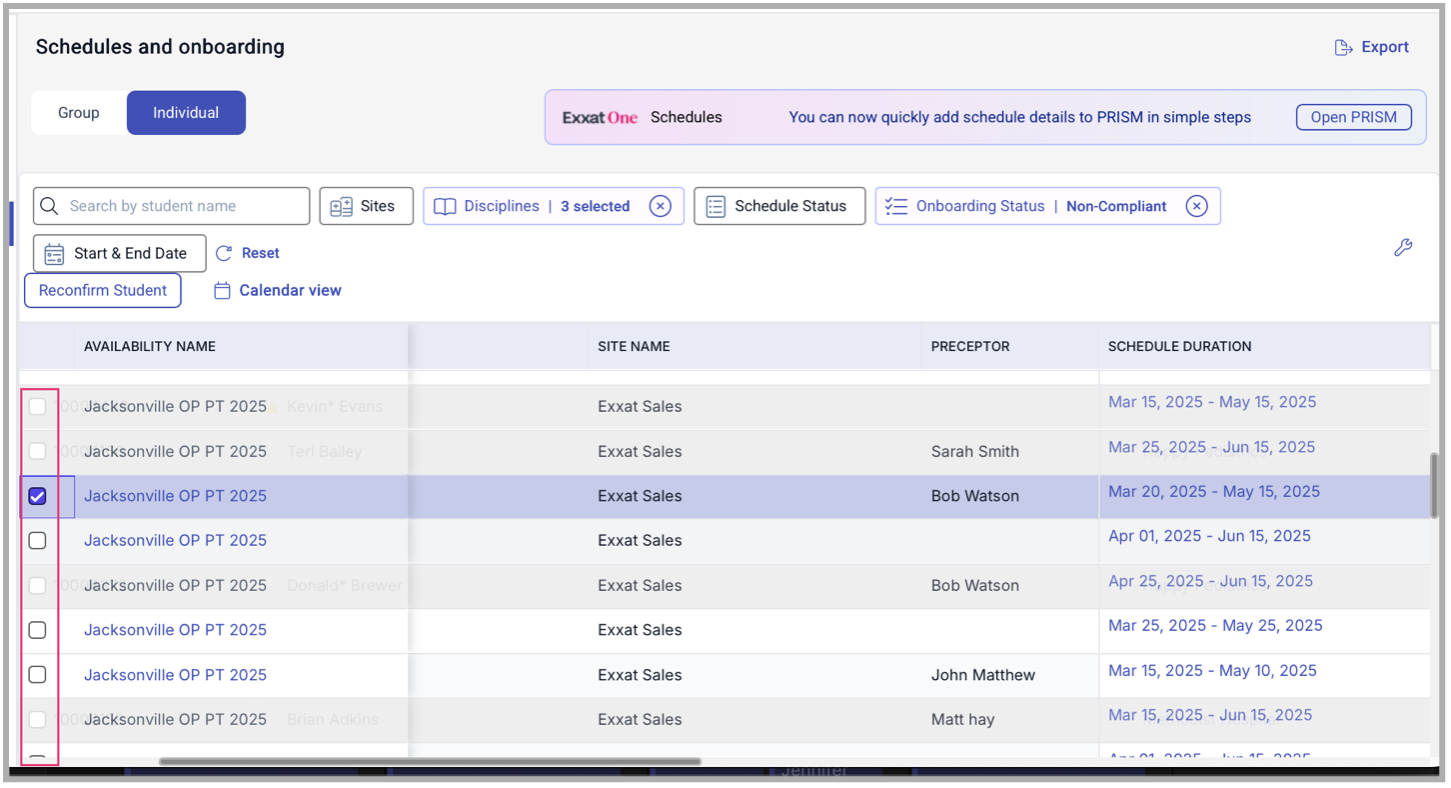
Task: Open the Sites filter dropdown
Action: pyautogui.click(x=366, y=206)
